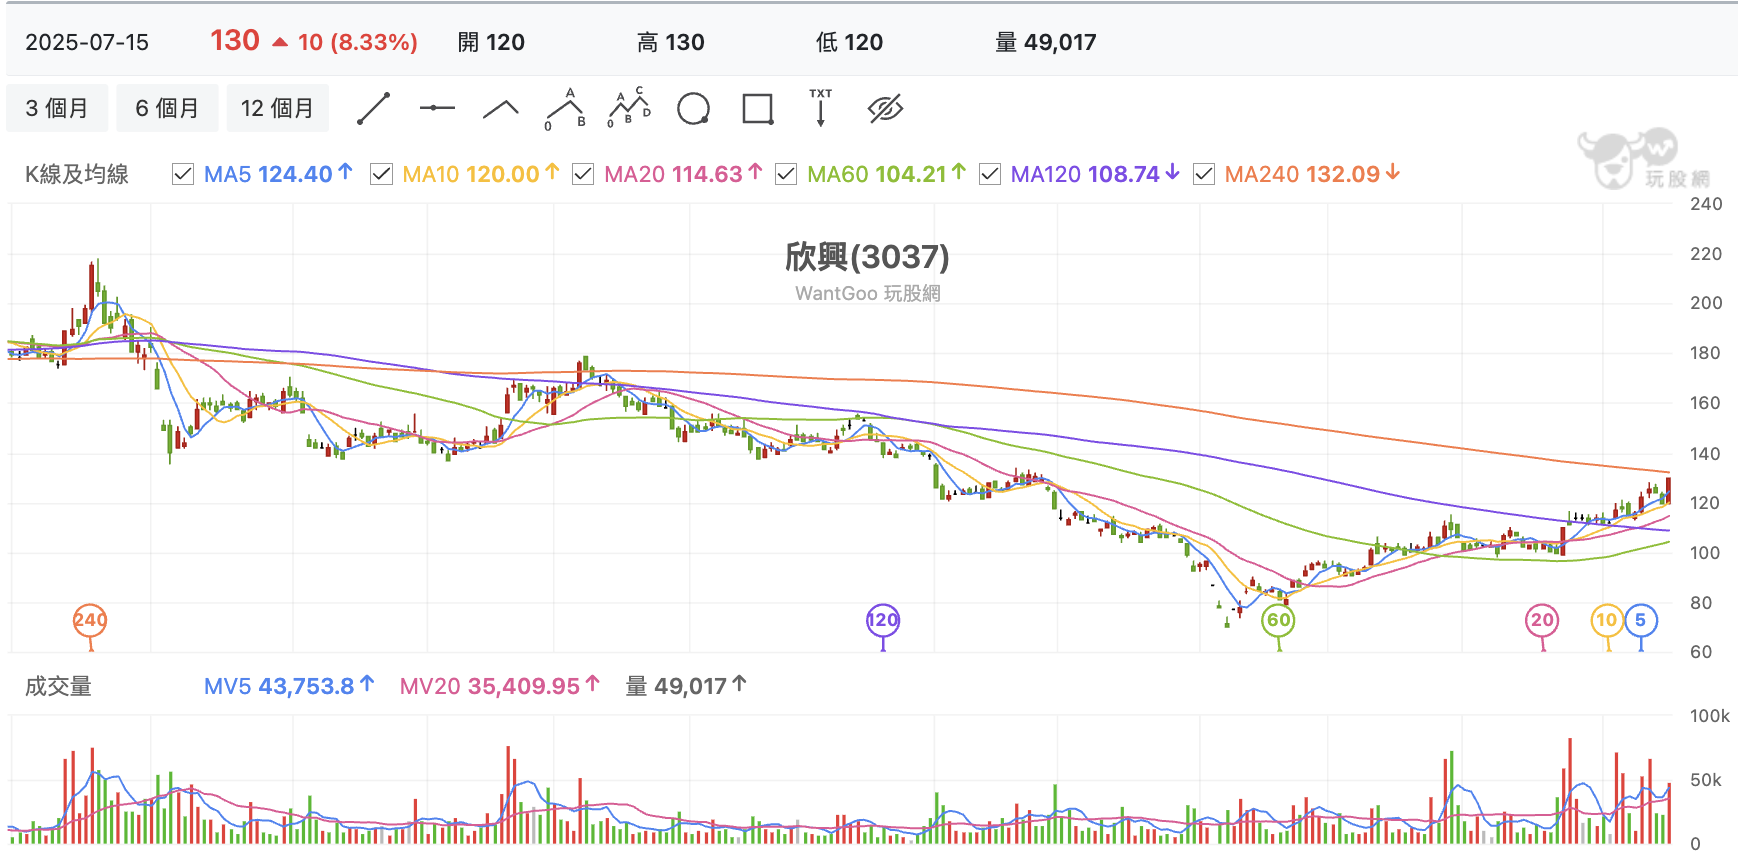Click the MA240 132.09 value label

tap(1313, 174)
